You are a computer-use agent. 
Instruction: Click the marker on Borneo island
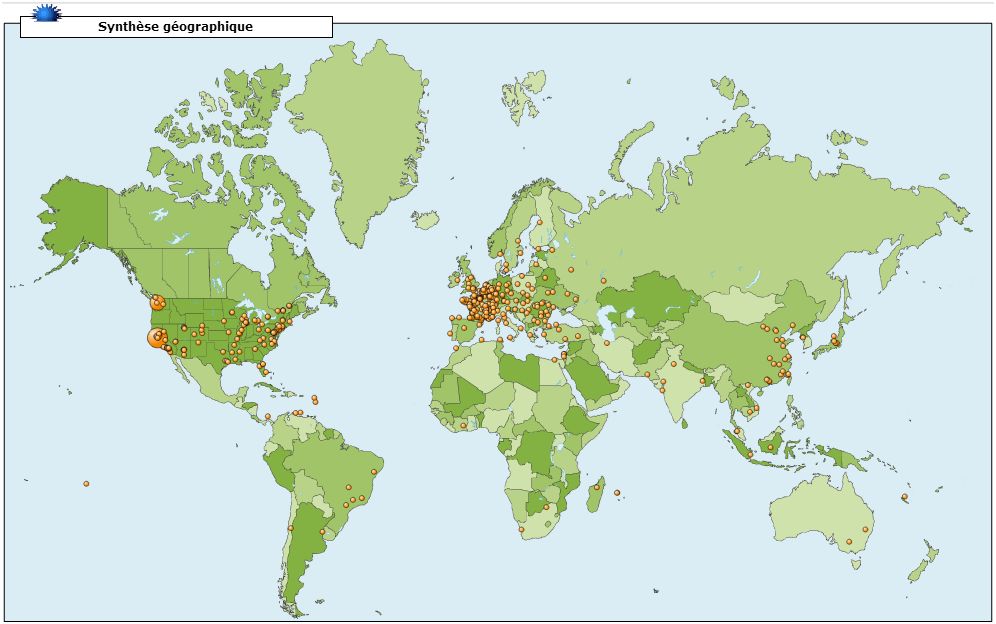[771, 447]
